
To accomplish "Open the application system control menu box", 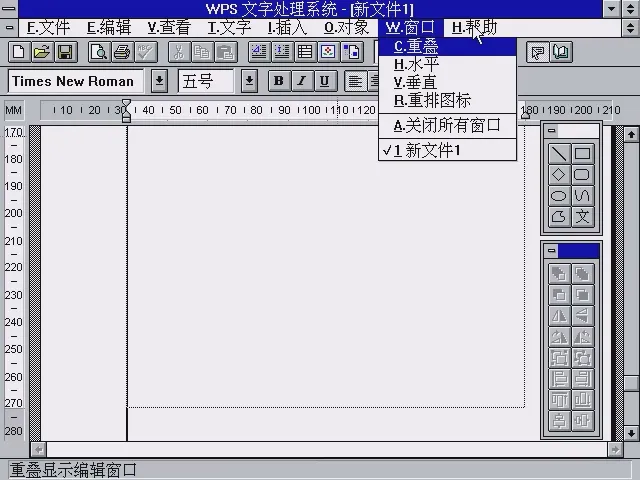I will [9, 9].
